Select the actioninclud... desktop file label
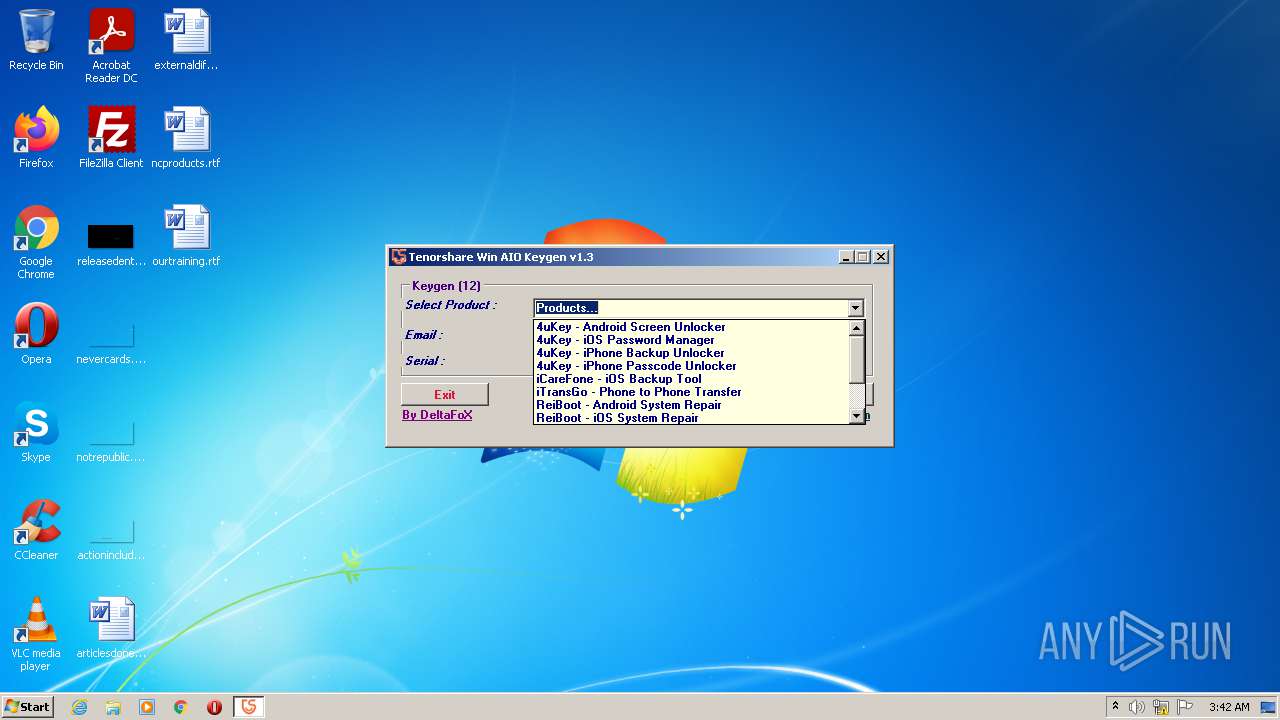1280x720 pixels. (111, 555)
